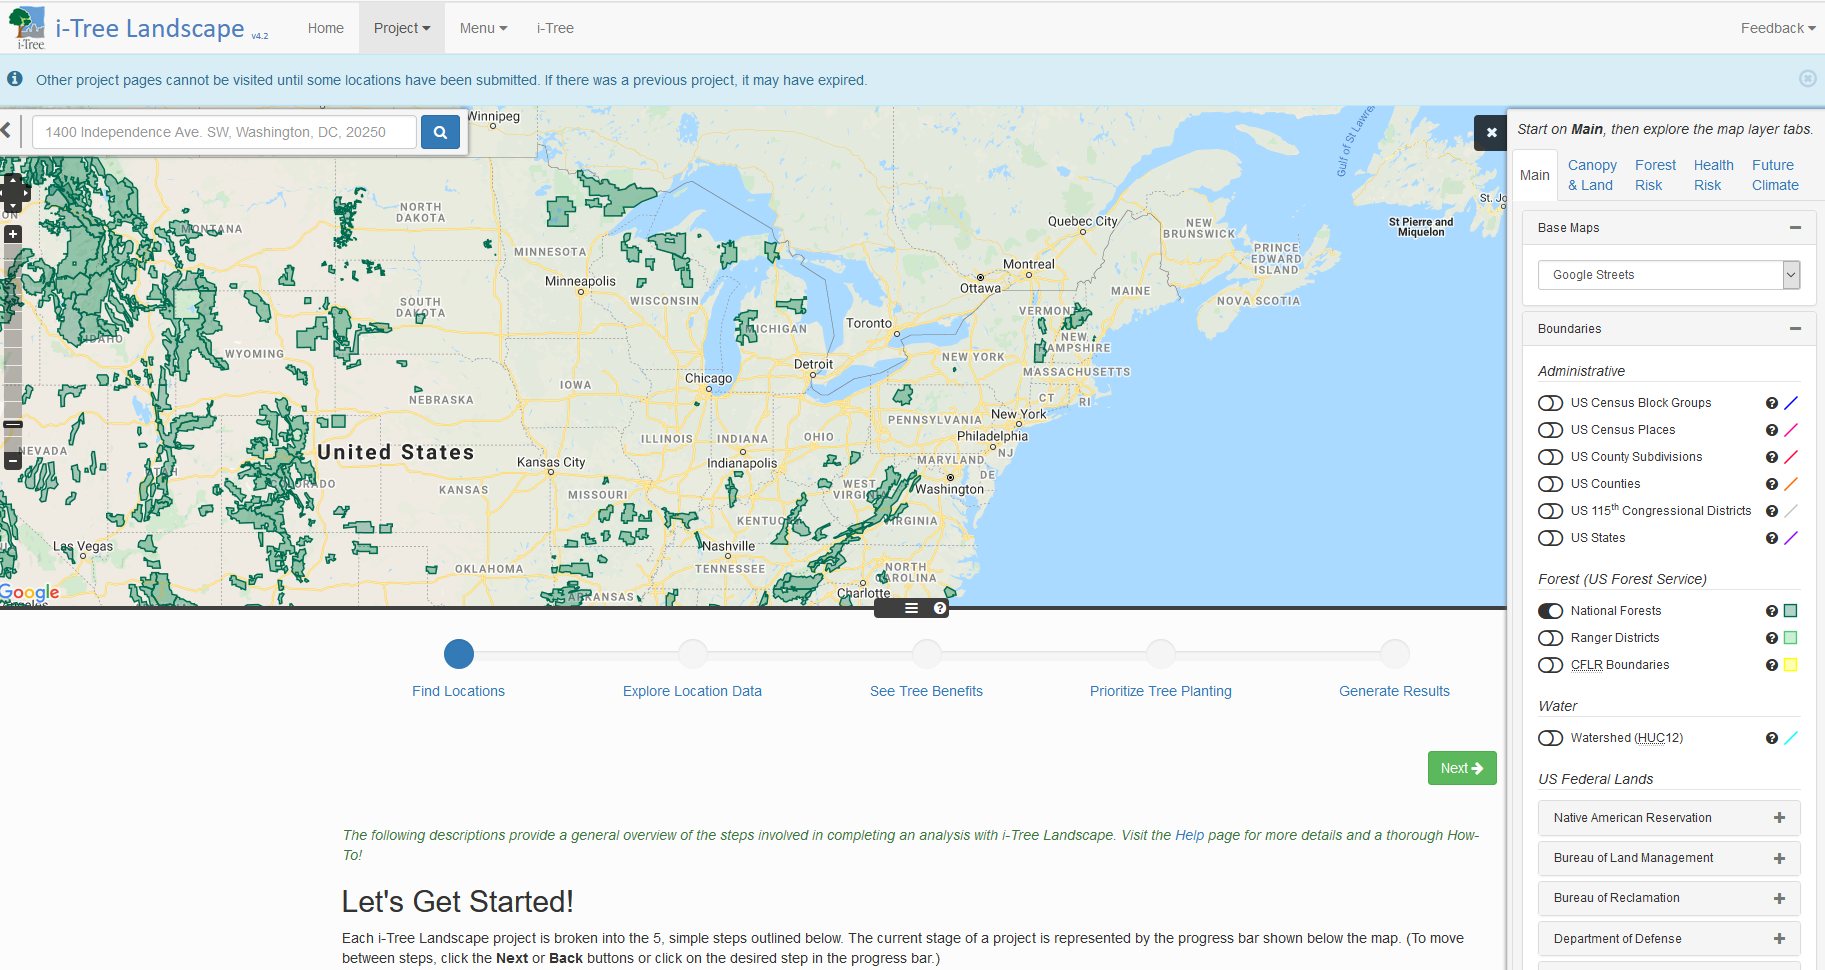
Task: Open the Project dropdown menu
Action: 402,28
